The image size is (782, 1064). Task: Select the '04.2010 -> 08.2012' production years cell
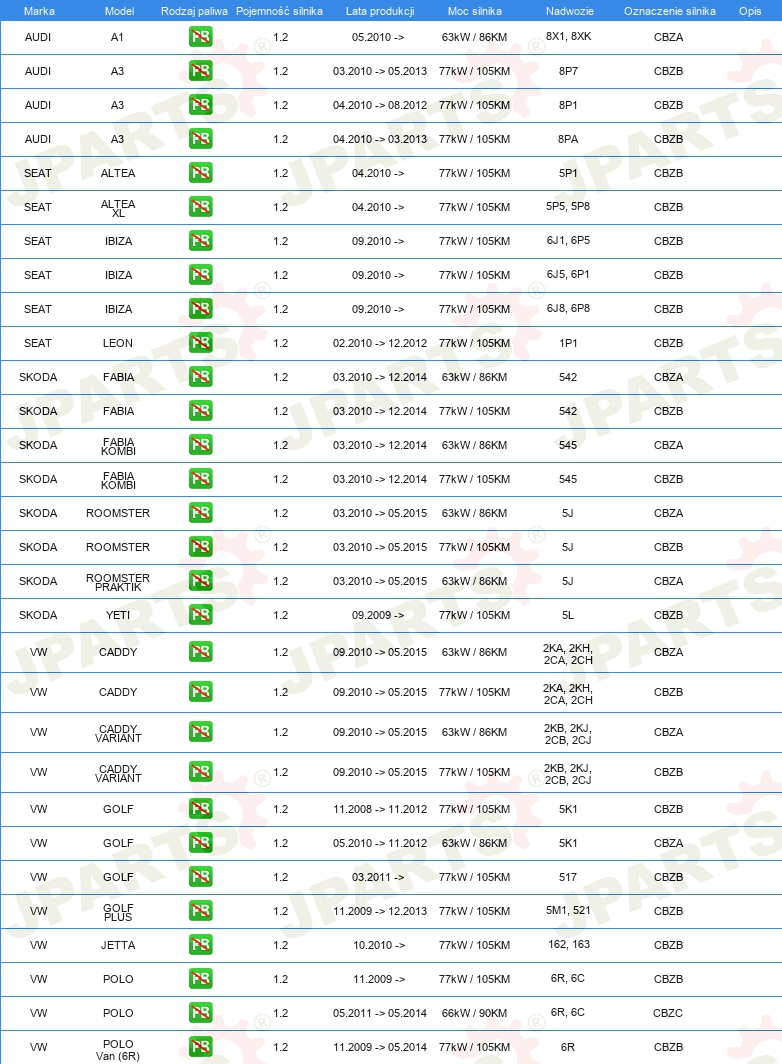click(379, 104)
